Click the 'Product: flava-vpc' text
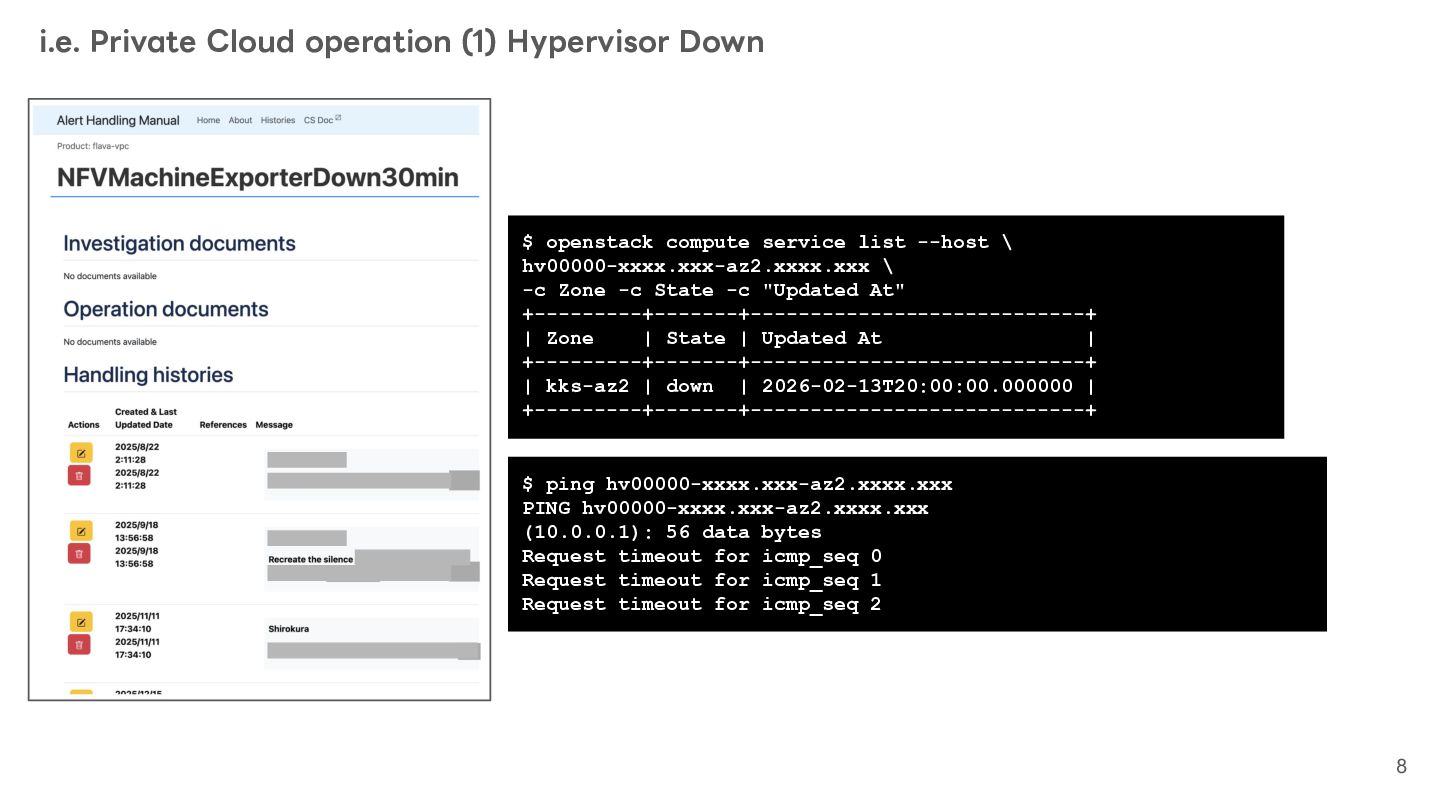Viewport: 1440px width, 810px height. [93, 146]
